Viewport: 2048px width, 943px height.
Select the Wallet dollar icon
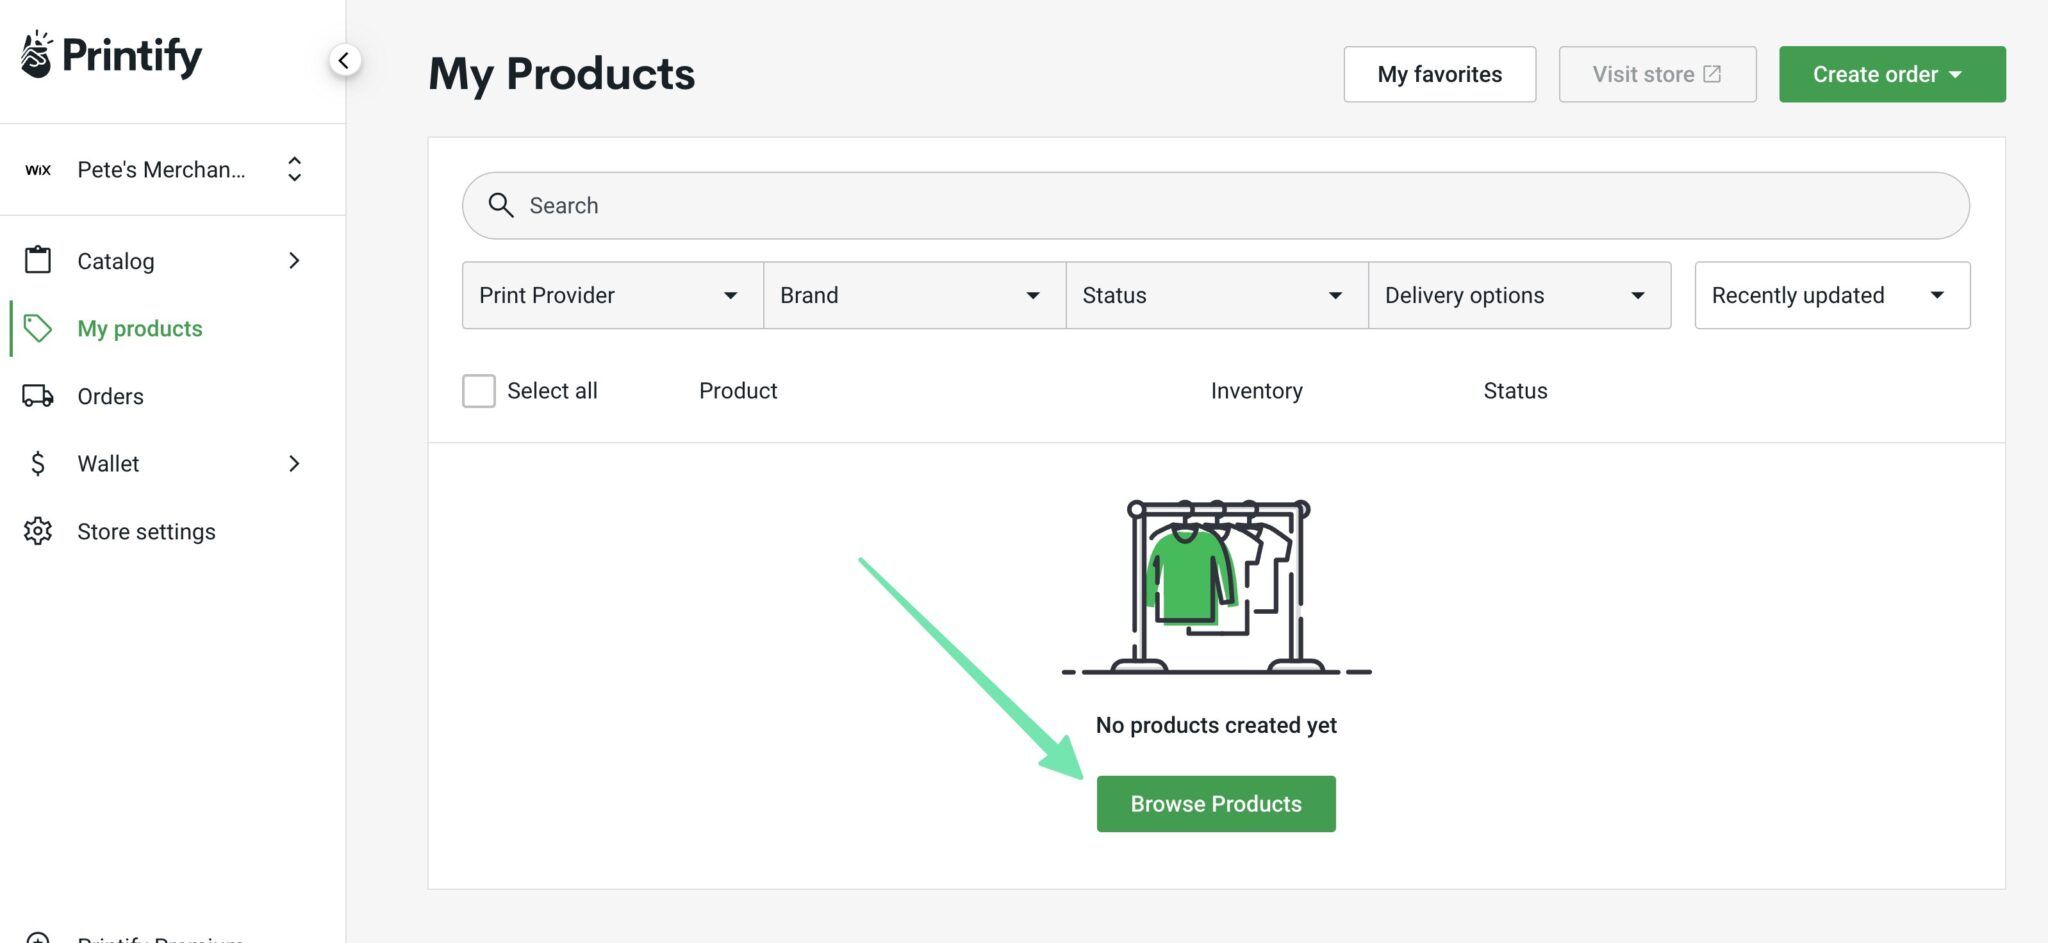38,463
